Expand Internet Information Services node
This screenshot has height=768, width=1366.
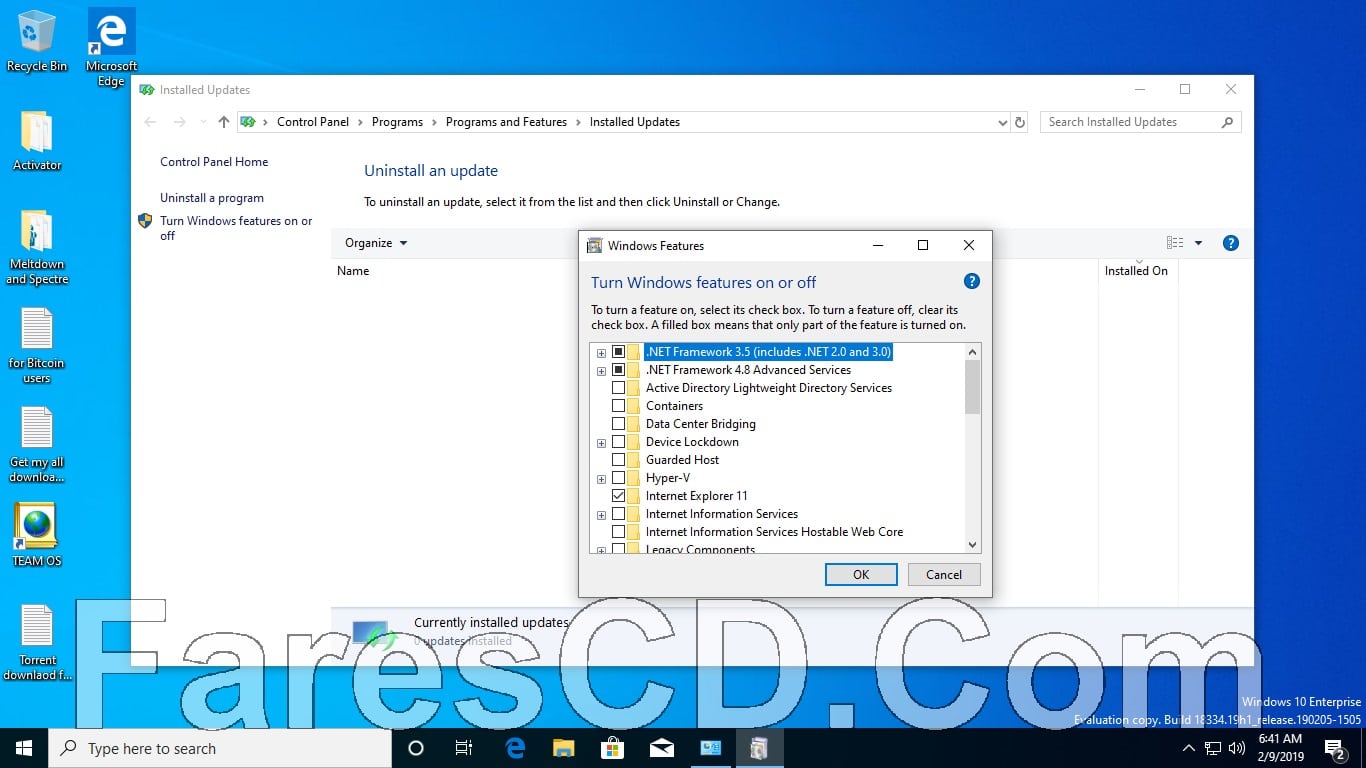point(601,515)
